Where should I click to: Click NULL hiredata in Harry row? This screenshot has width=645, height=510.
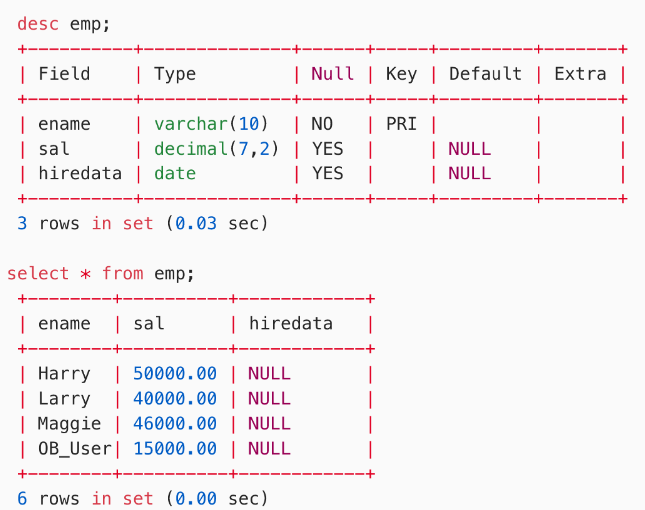pos(269,374)
